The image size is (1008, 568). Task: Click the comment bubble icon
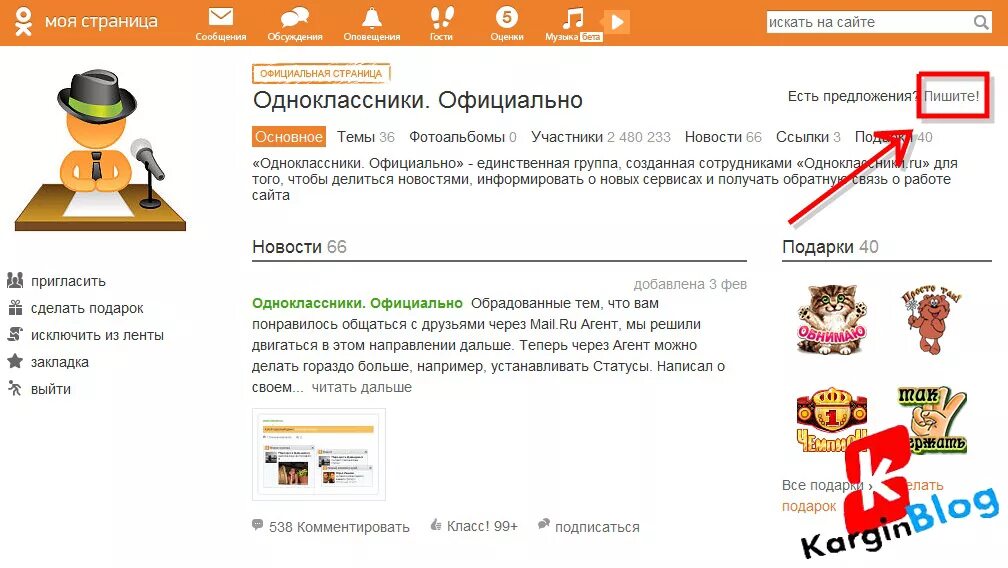pos(258,525)
